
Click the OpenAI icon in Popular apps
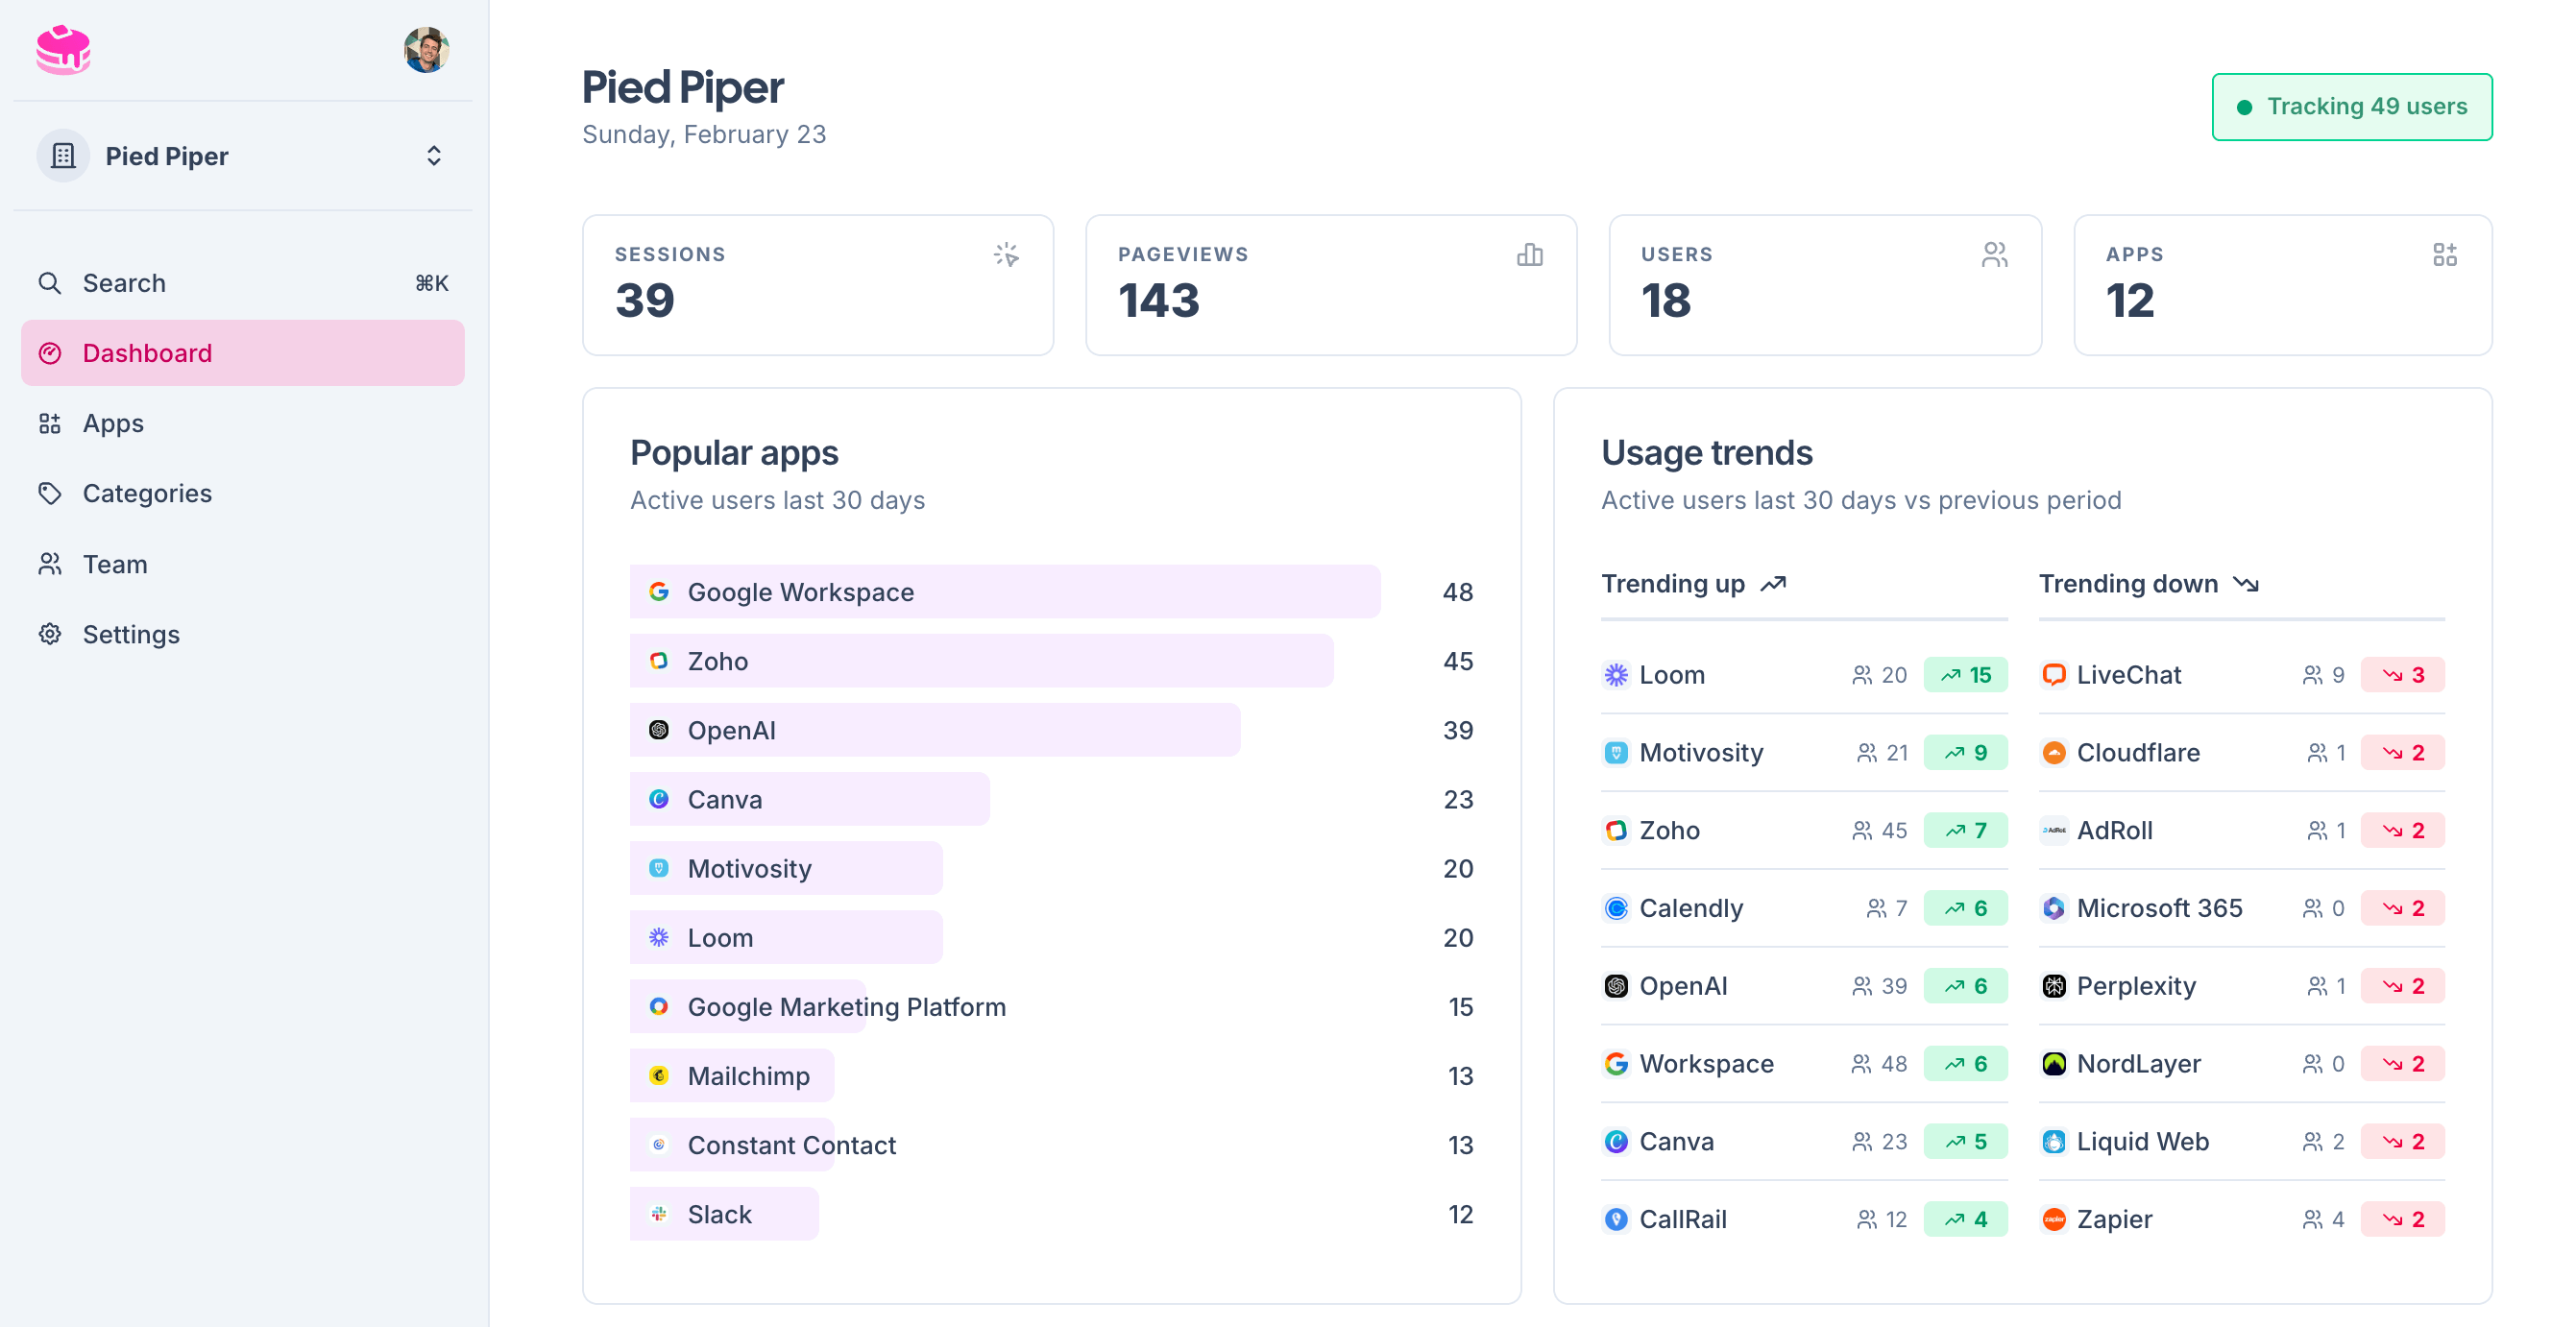659,730
